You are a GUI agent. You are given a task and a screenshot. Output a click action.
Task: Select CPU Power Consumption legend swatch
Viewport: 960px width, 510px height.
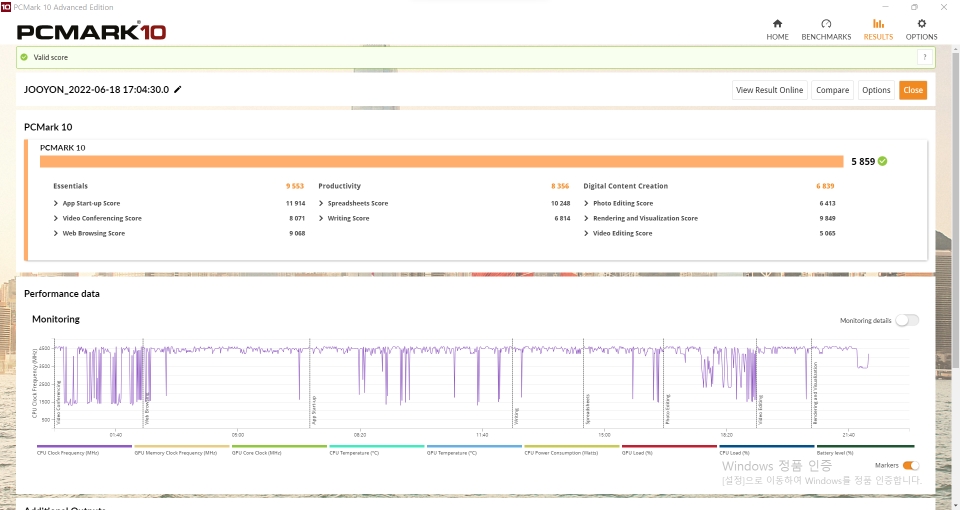pos(571,446)
